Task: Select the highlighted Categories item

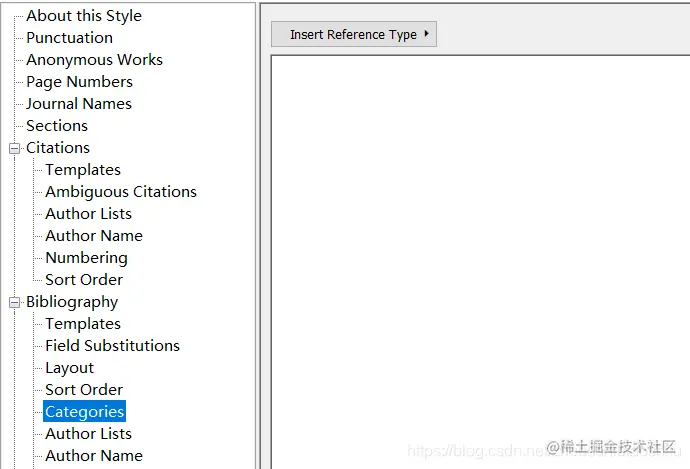Action: click(84, 411)
